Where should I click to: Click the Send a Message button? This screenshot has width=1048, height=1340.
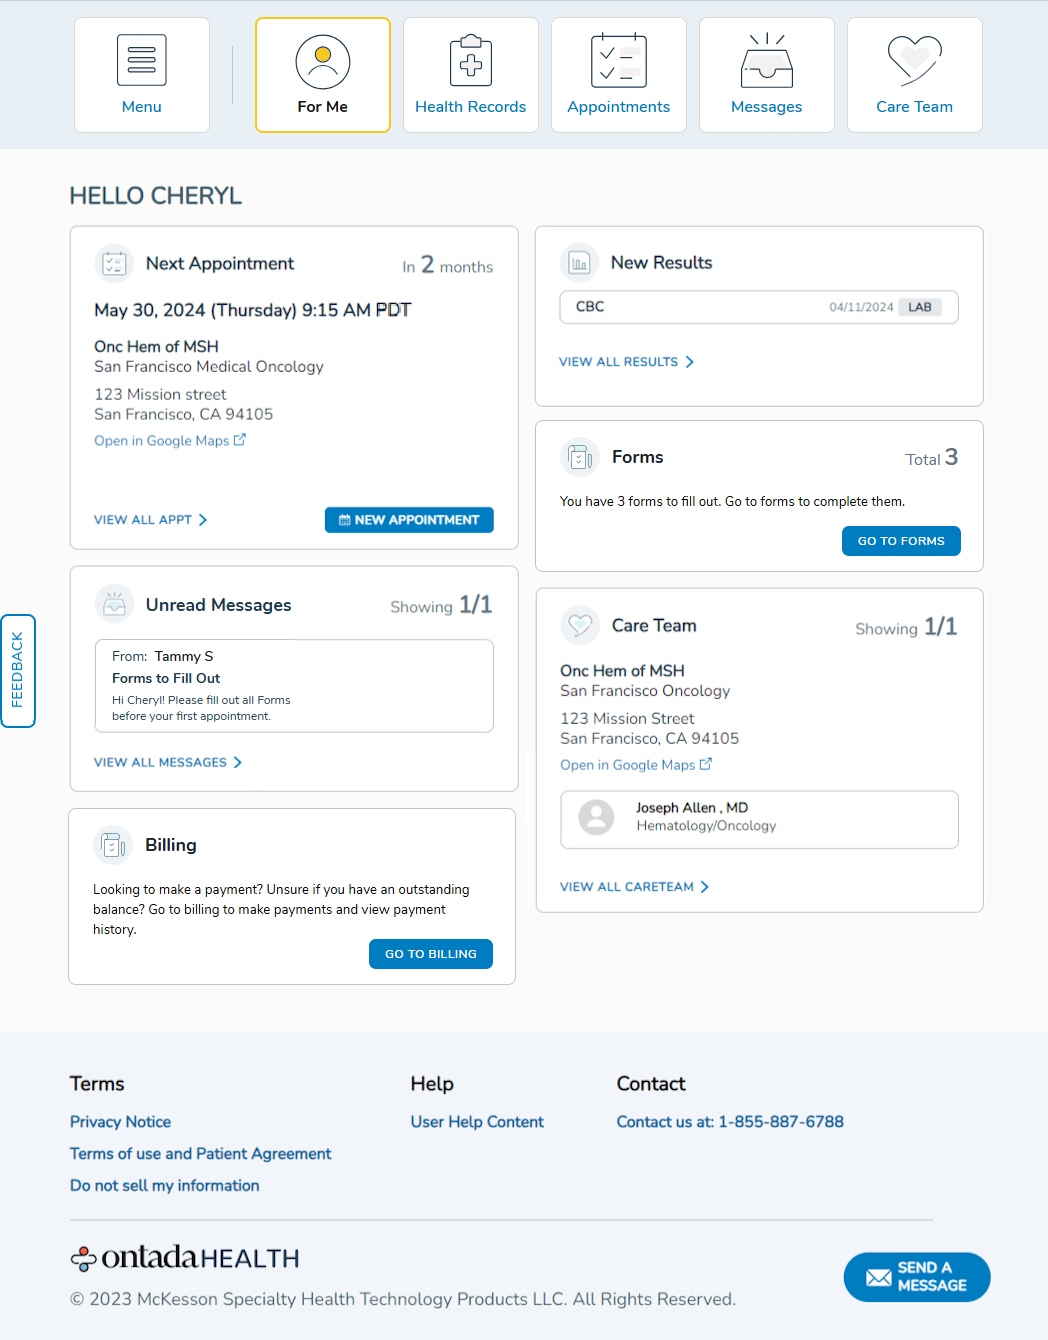coord(917,1277)
